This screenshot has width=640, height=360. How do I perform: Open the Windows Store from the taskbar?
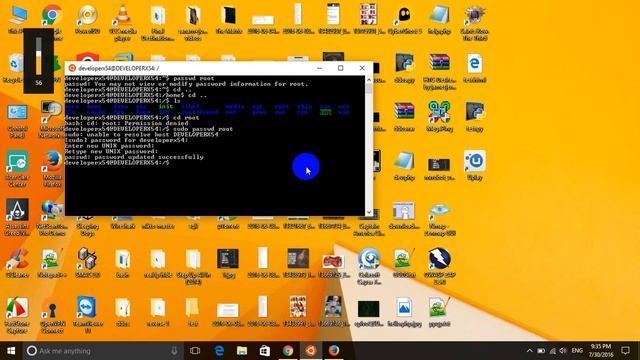[x=265, y=351]
